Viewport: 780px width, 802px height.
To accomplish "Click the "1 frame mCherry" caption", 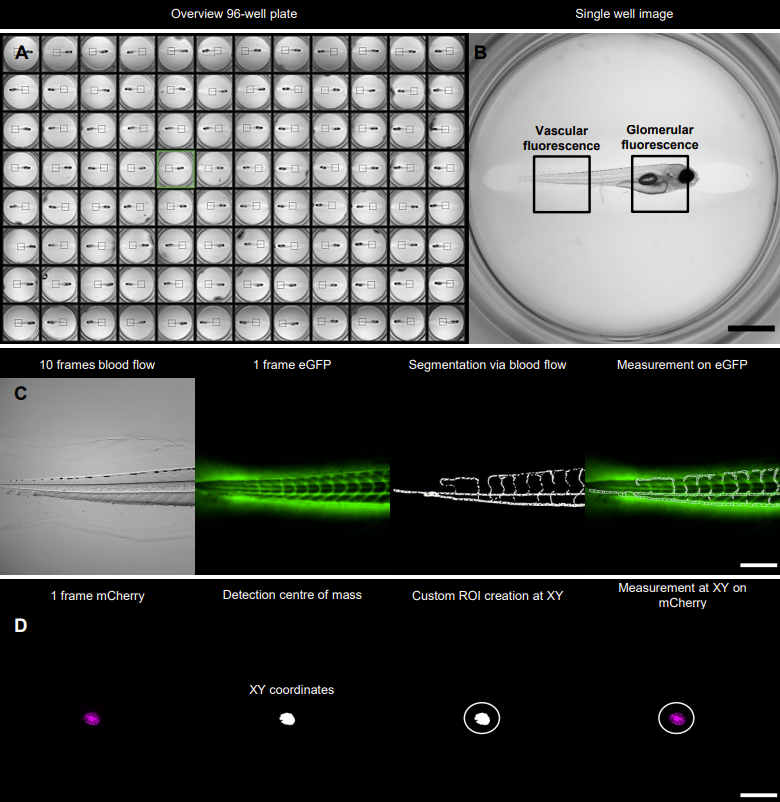I will coord(98,596).
